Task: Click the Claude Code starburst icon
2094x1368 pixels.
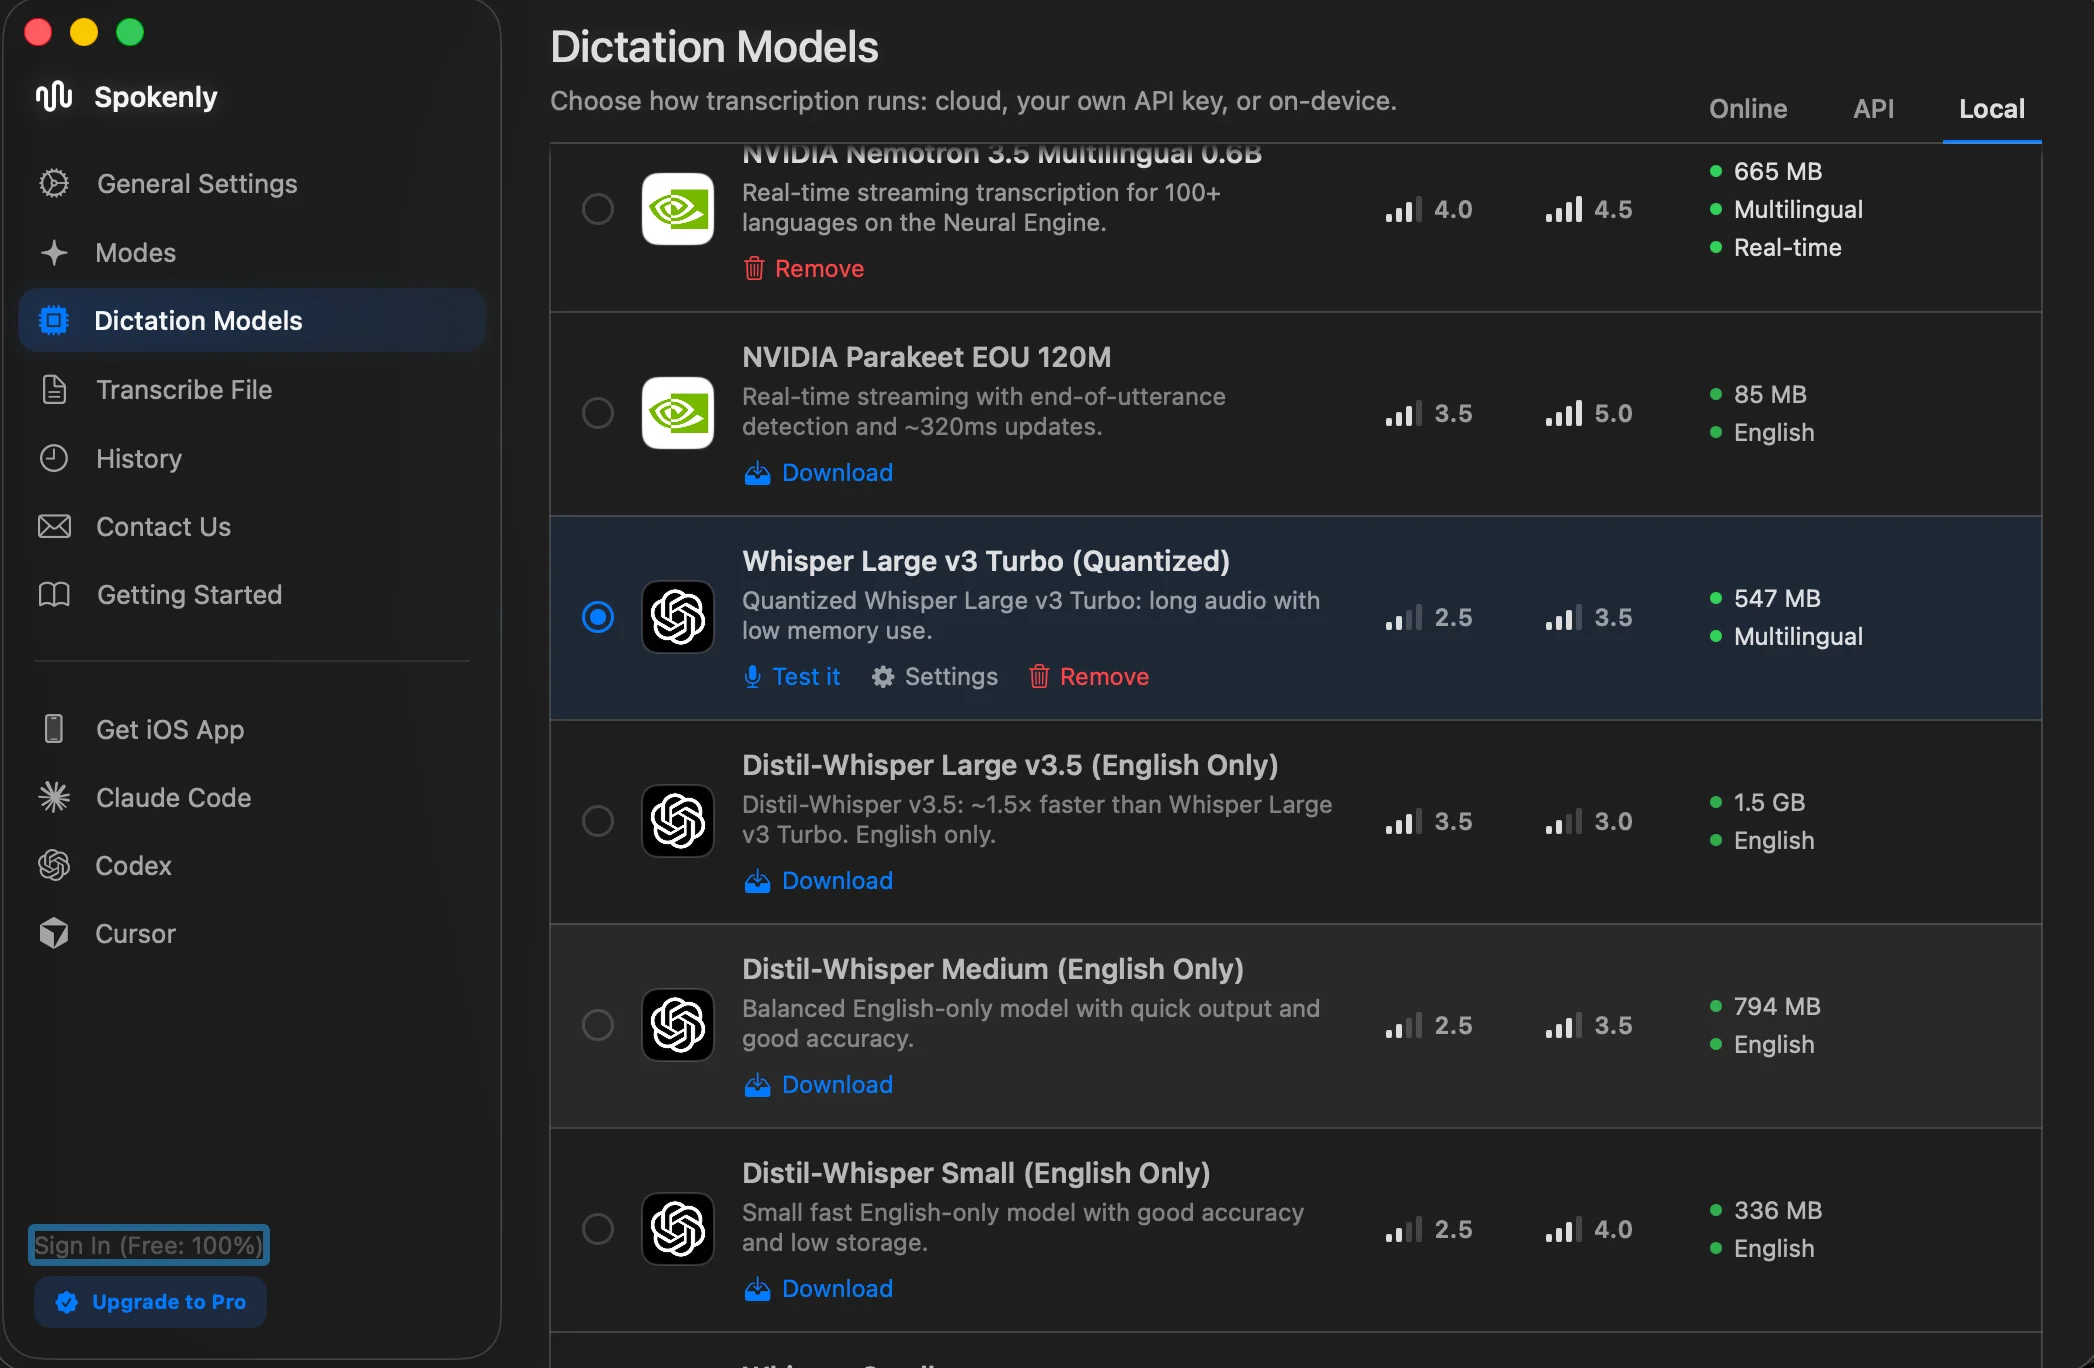Action: click(54, 797)
